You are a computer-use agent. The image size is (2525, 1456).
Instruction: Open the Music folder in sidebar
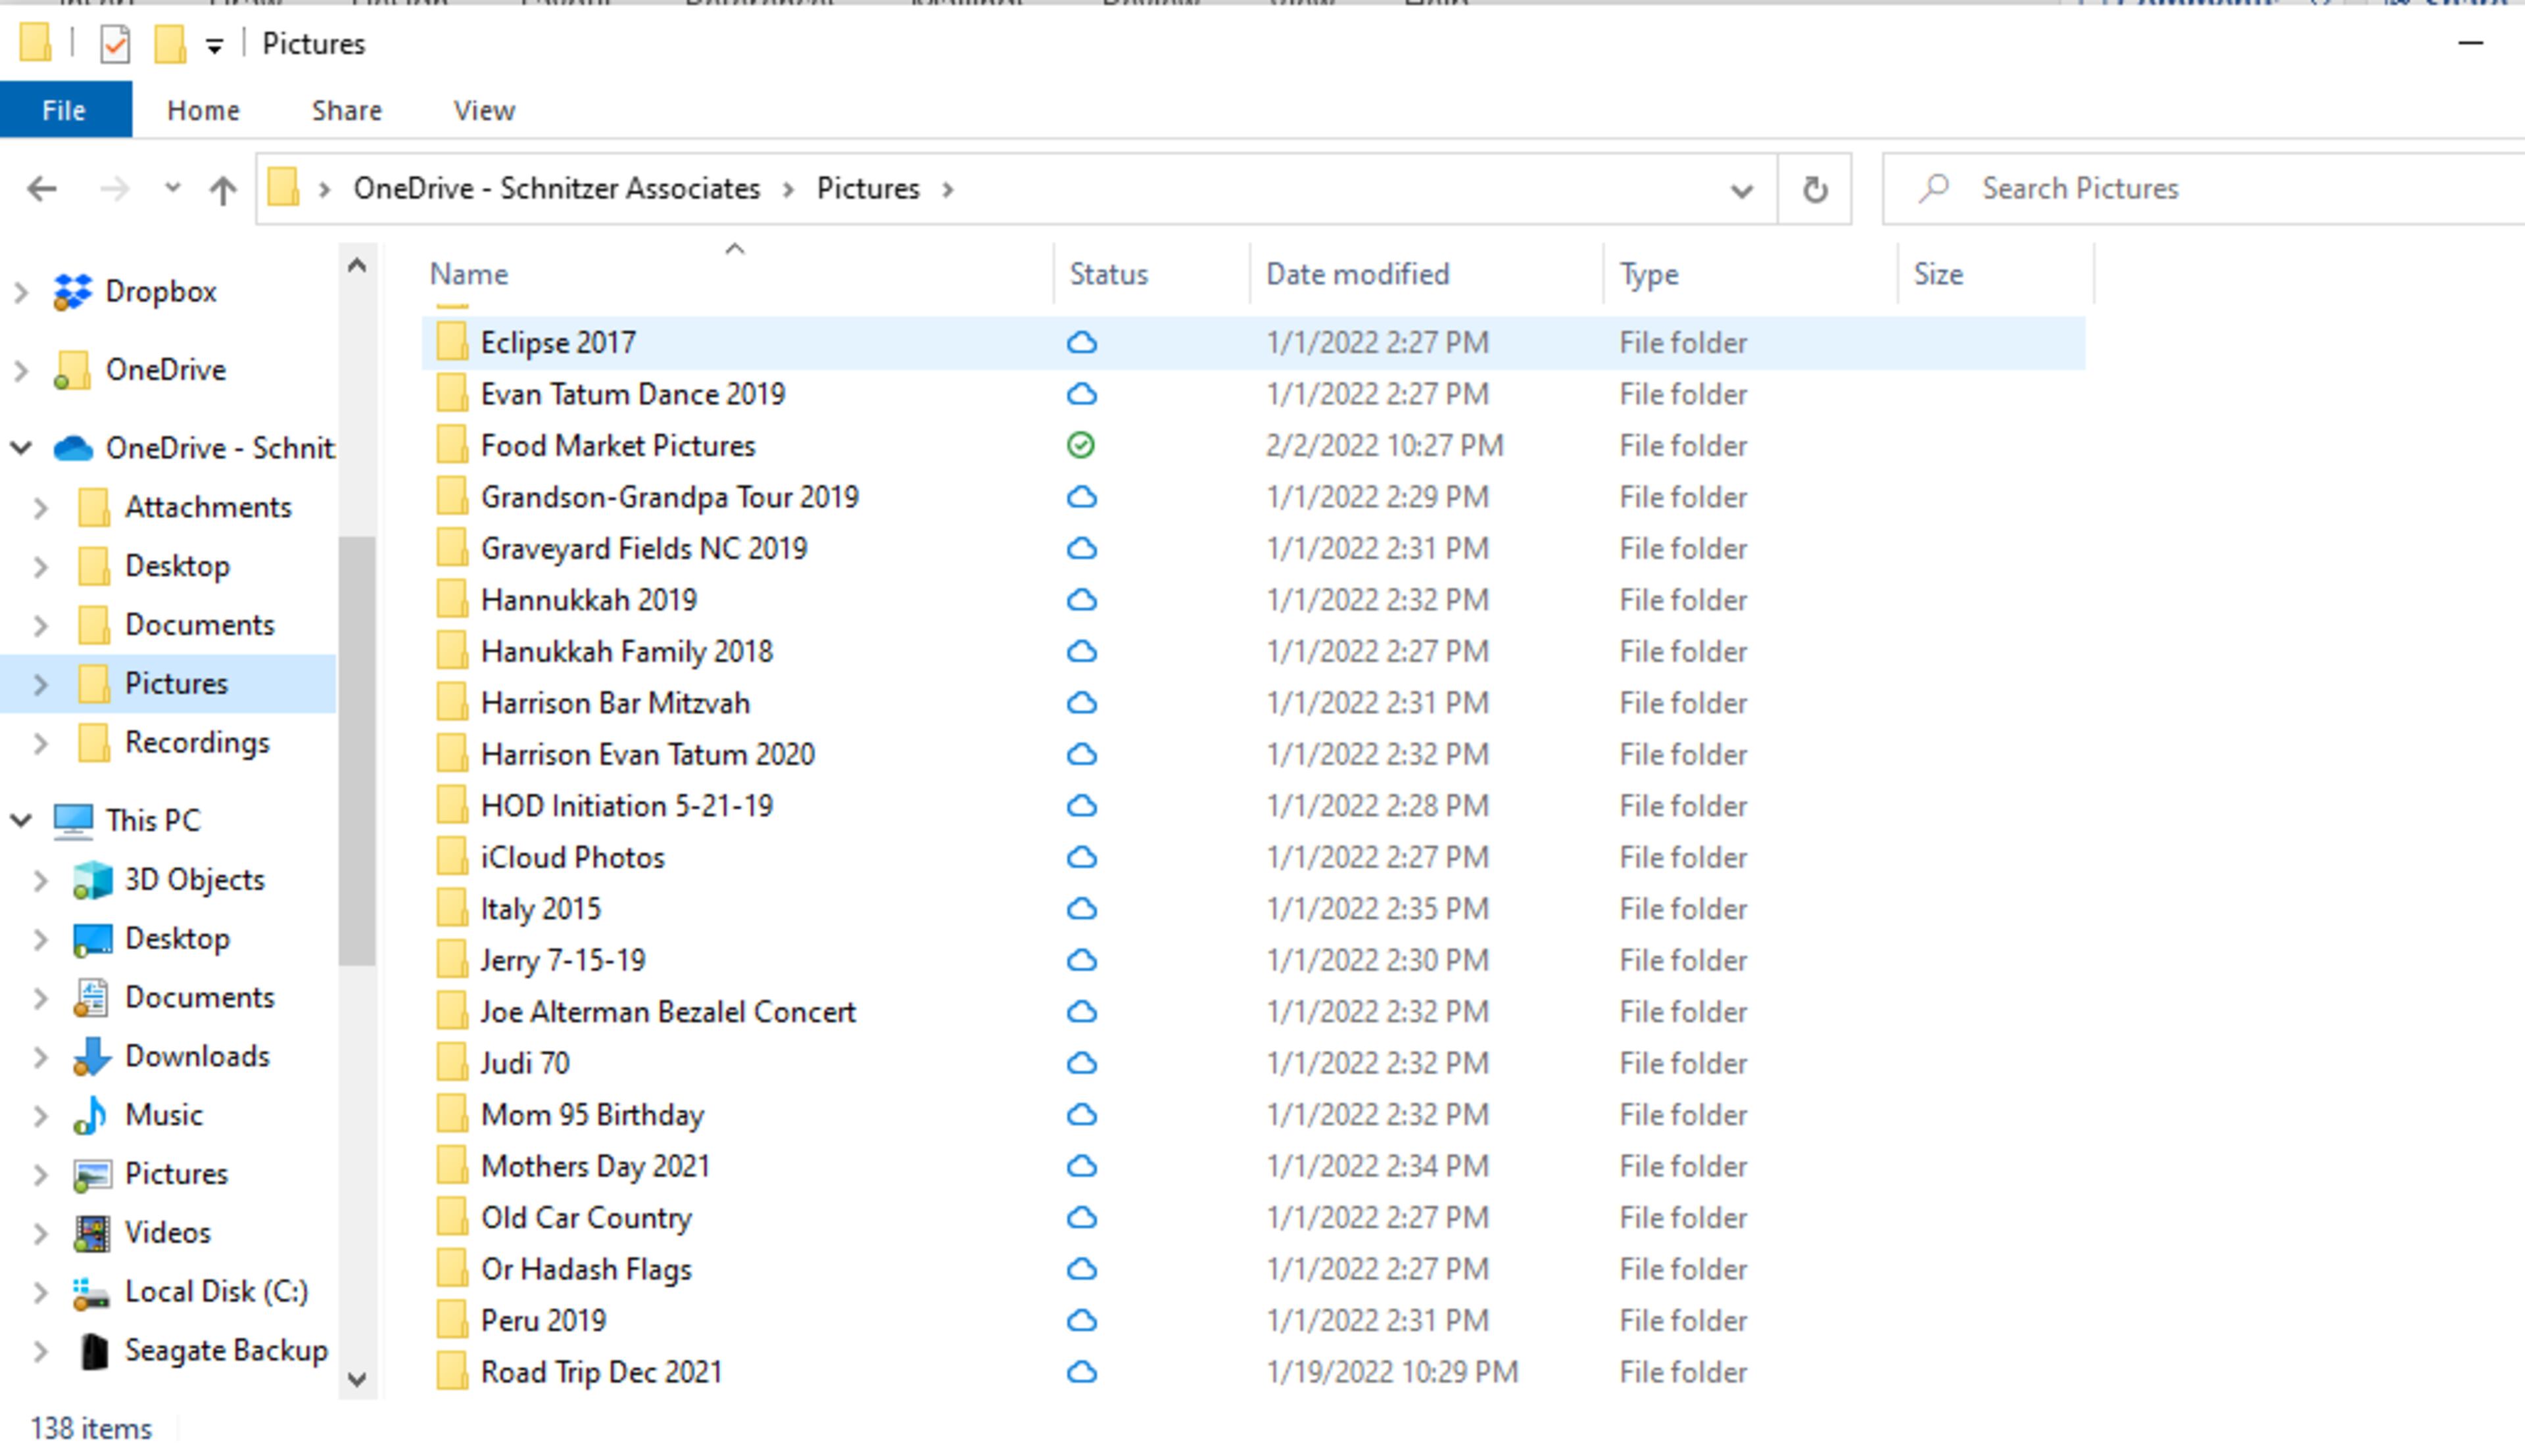[164, 1114]
